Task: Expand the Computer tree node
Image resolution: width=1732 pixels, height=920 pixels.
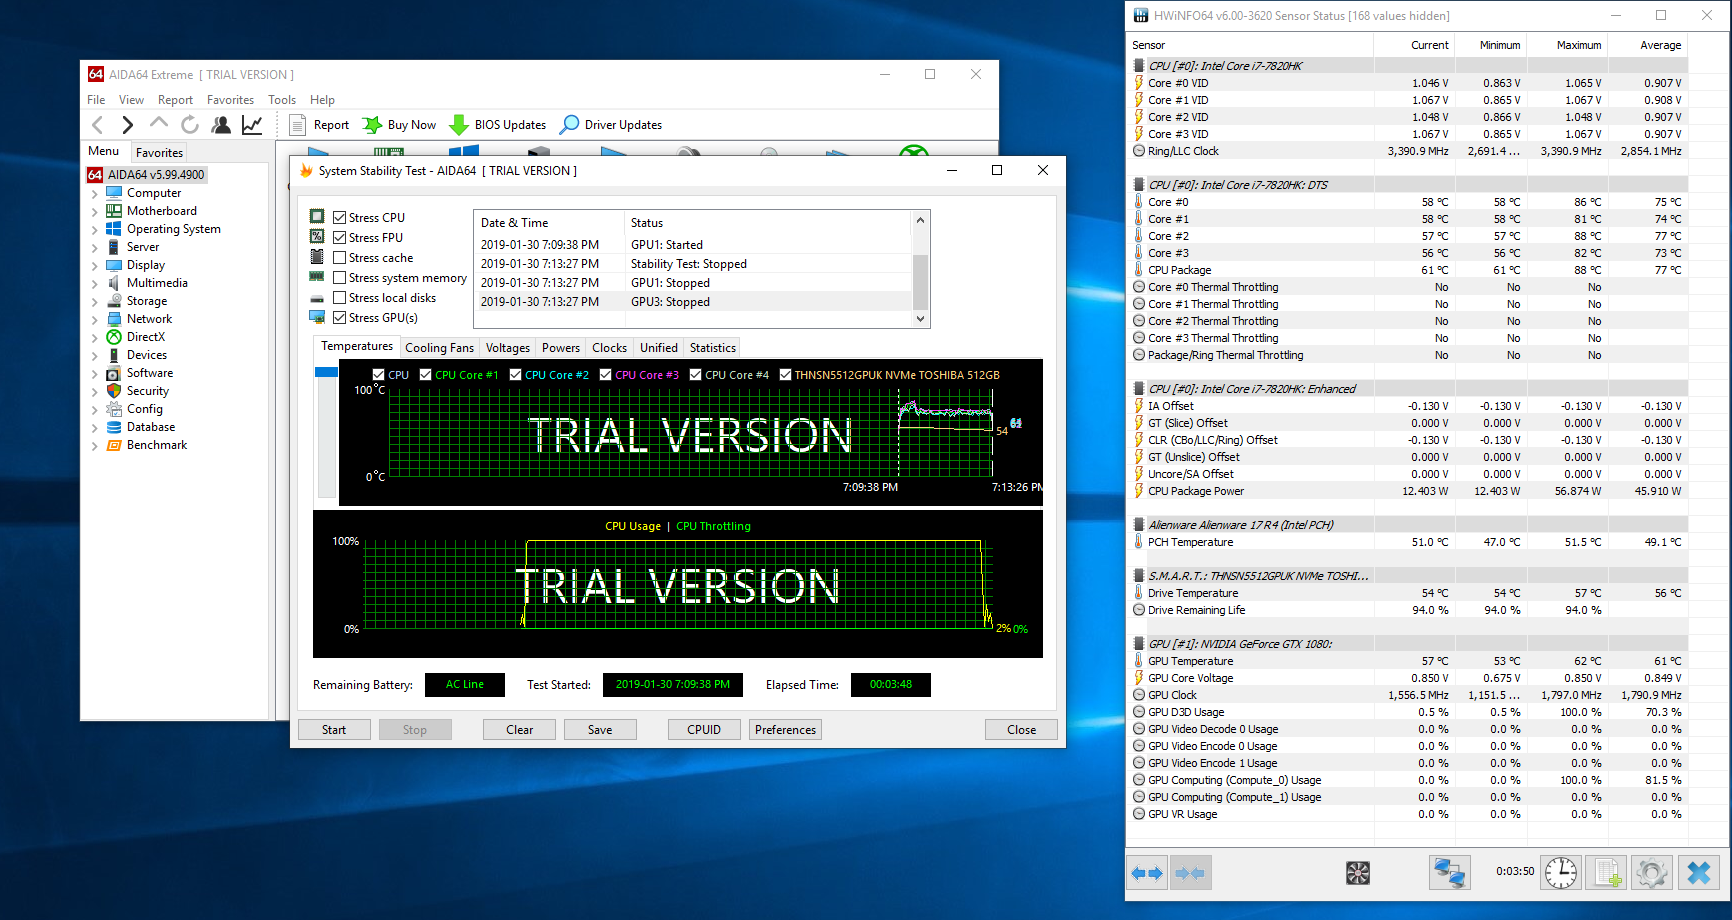Action: point(95,194)
